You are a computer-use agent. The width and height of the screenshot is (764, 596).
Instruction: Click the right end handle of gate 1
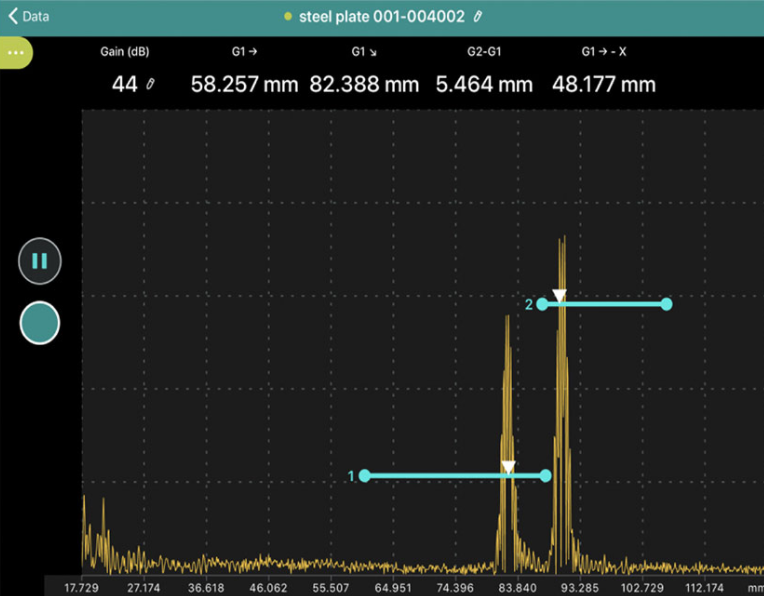546,476
